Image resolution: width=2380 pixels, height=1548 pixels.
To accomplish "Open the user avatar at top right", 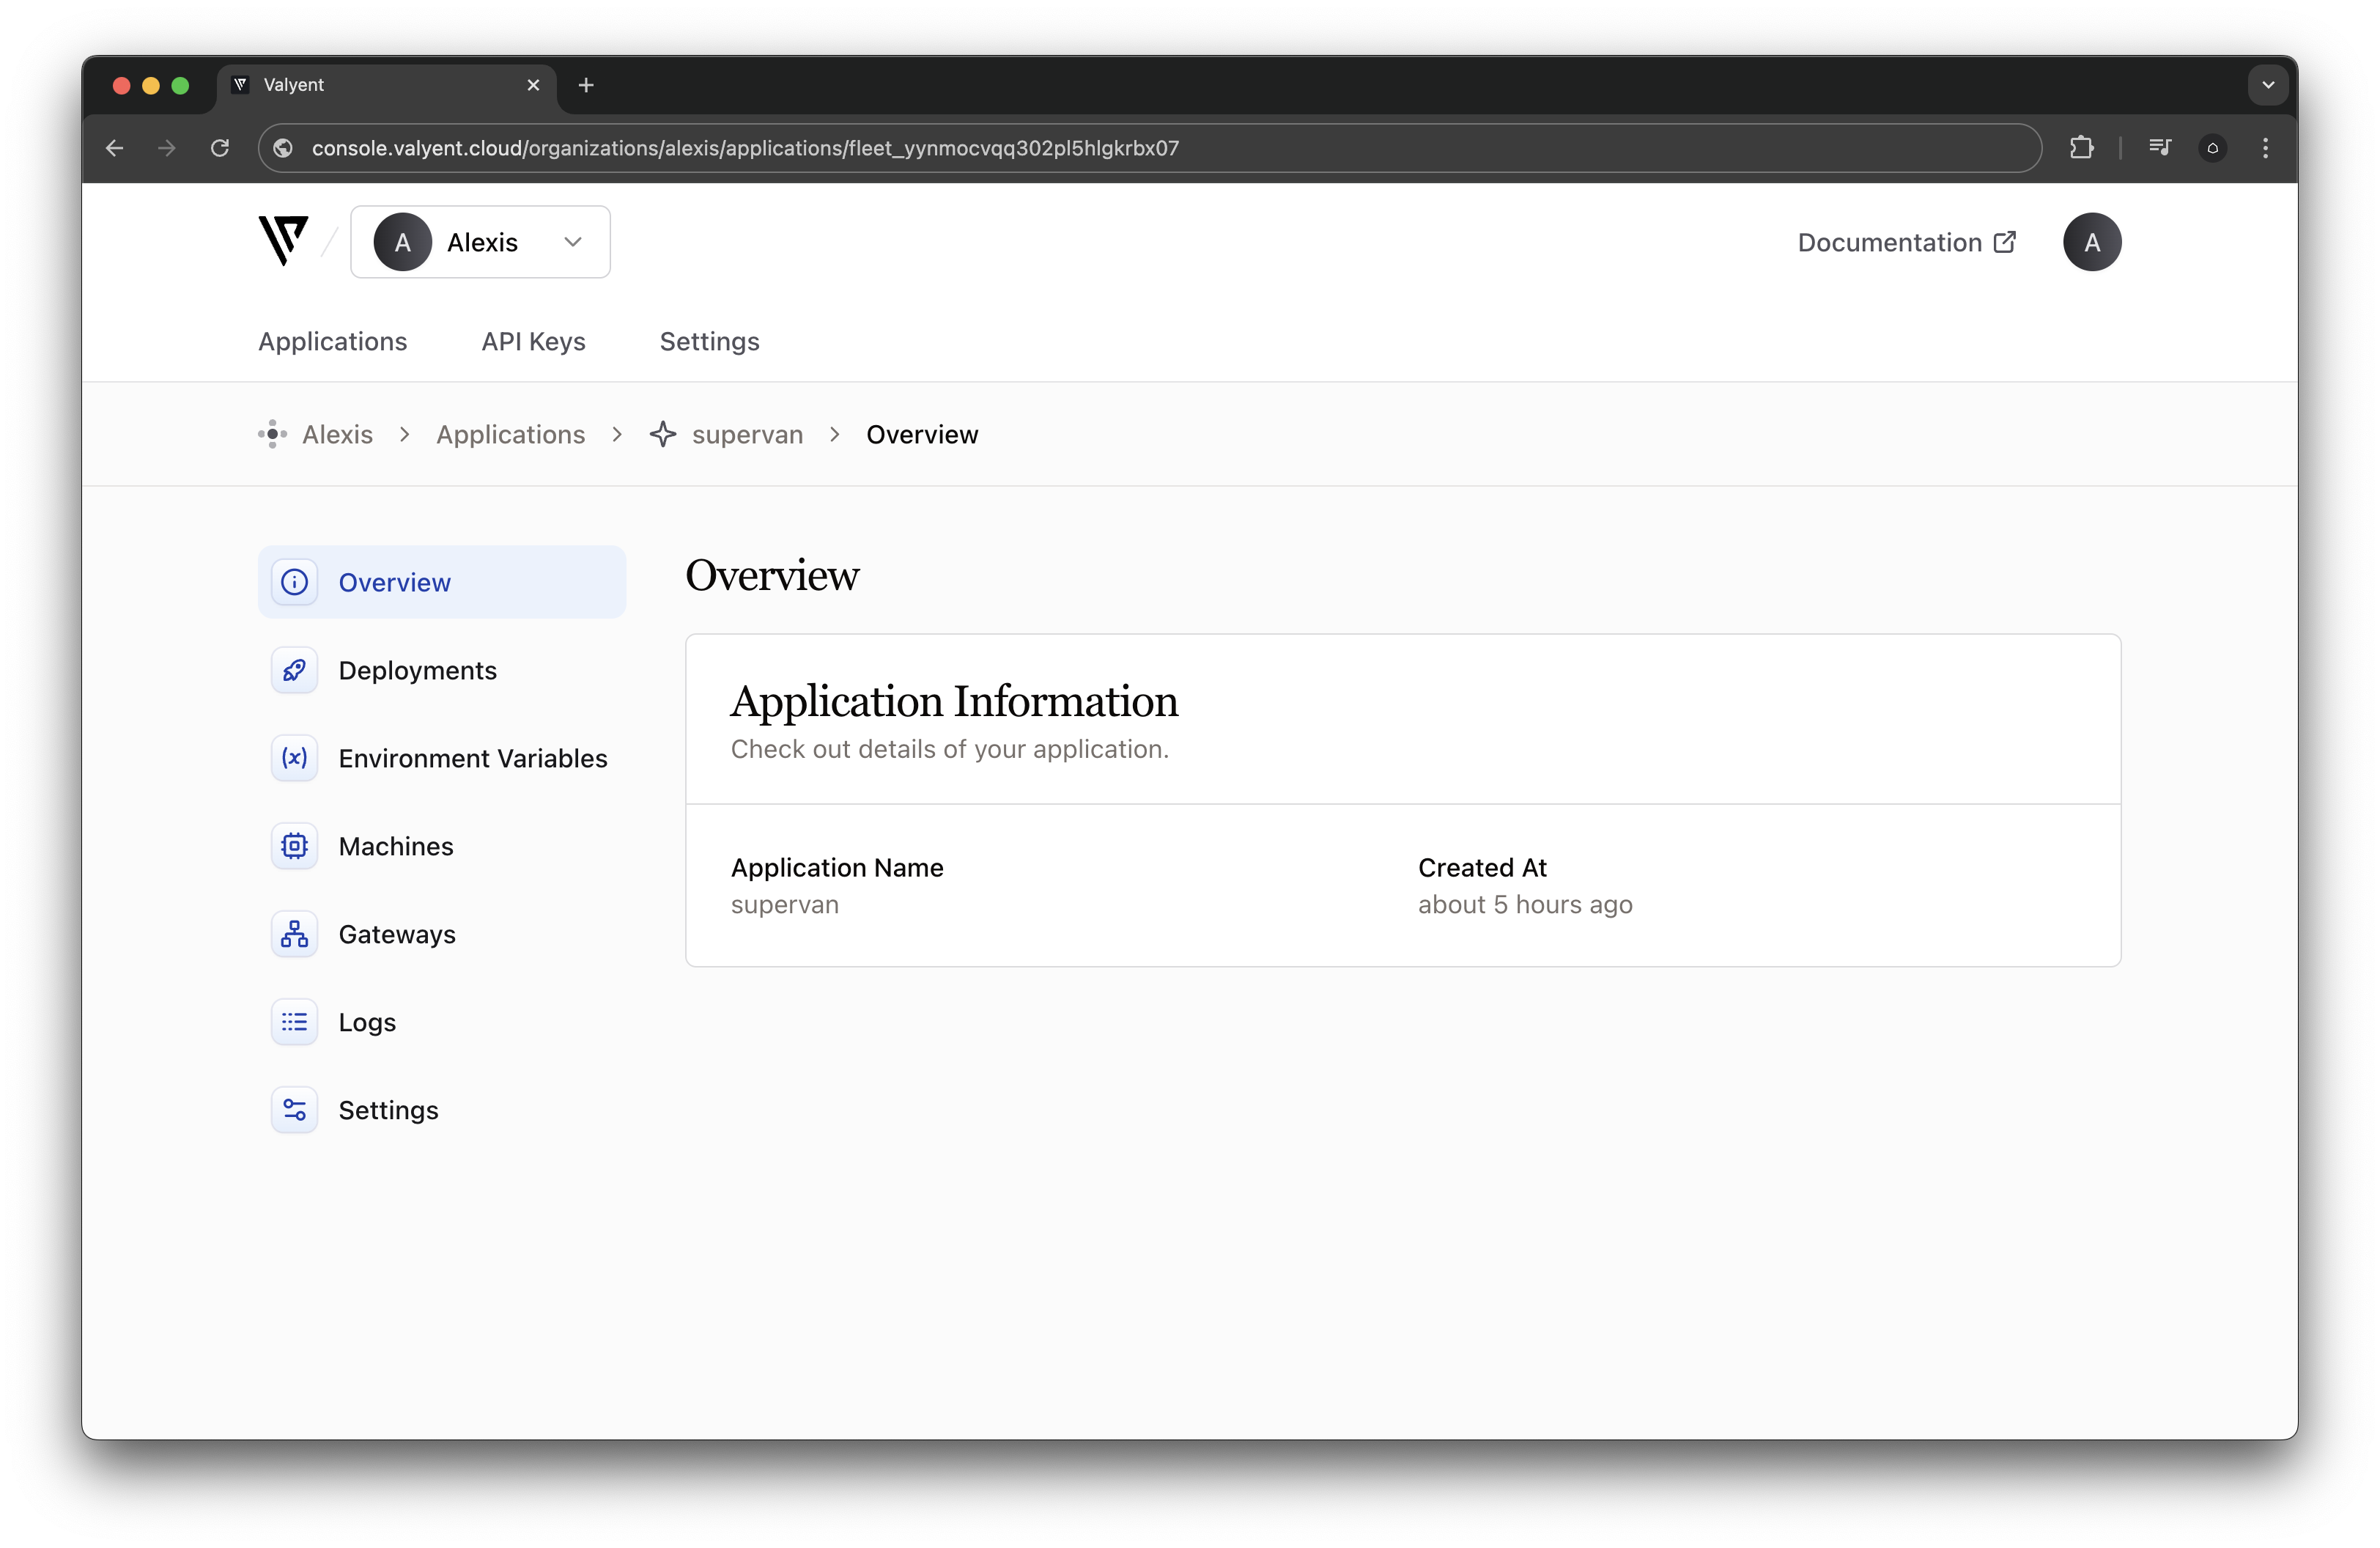I will (2091, 242).
